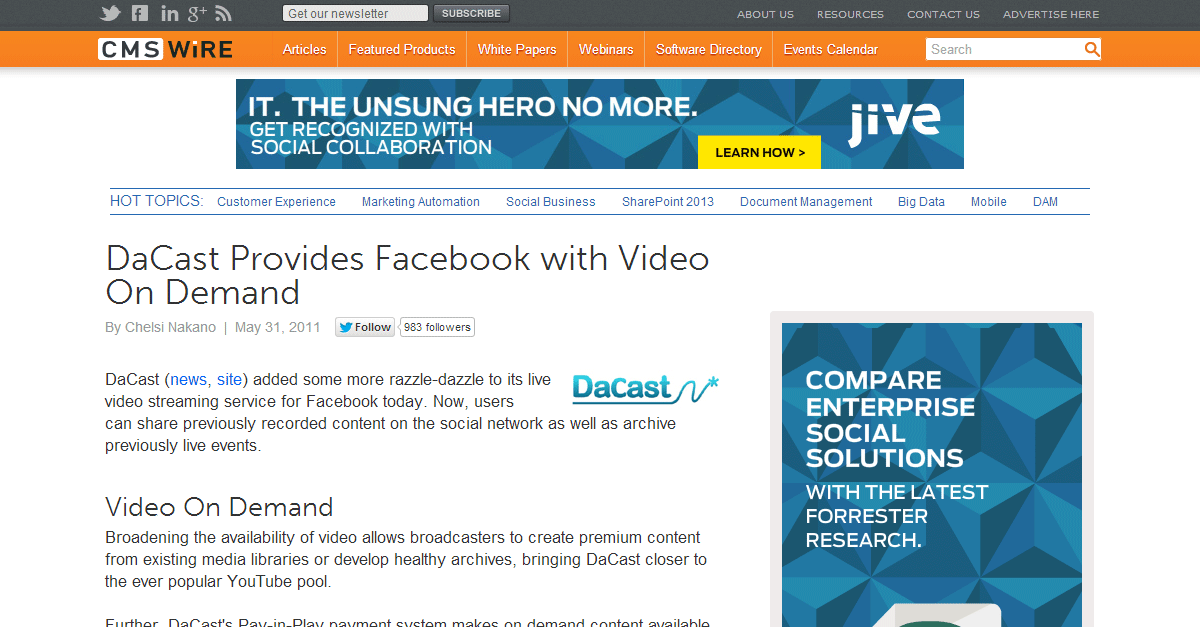Open the RSS feed icon
The height and width of the screenshot is (627, 1200).
point(223,13)
